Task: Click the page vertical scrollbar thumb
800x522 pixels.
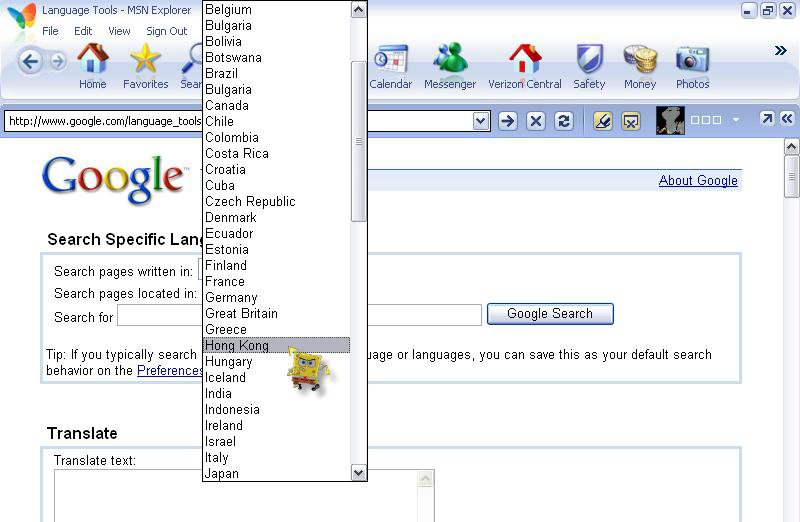Action: [x=791, y=177]
